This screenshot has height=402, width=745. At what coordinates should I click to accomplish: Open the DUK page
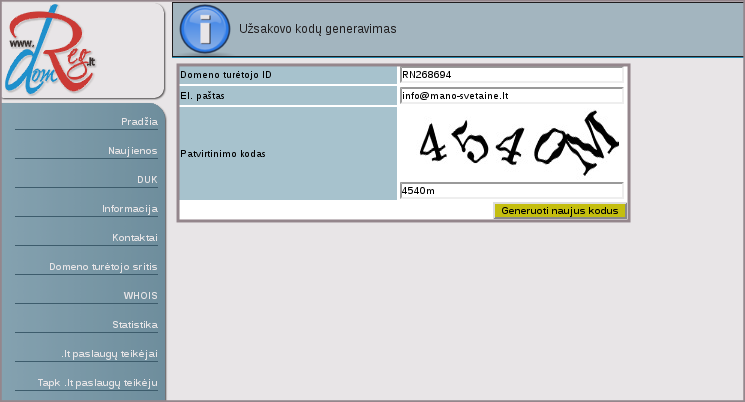(x=147, y=180)
